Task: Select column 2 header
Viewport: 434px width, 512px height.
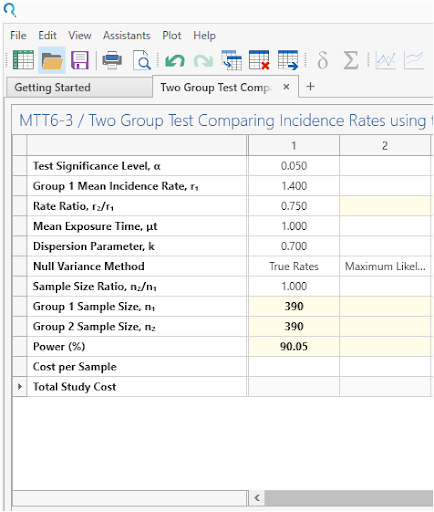Action: click(385, 146)
